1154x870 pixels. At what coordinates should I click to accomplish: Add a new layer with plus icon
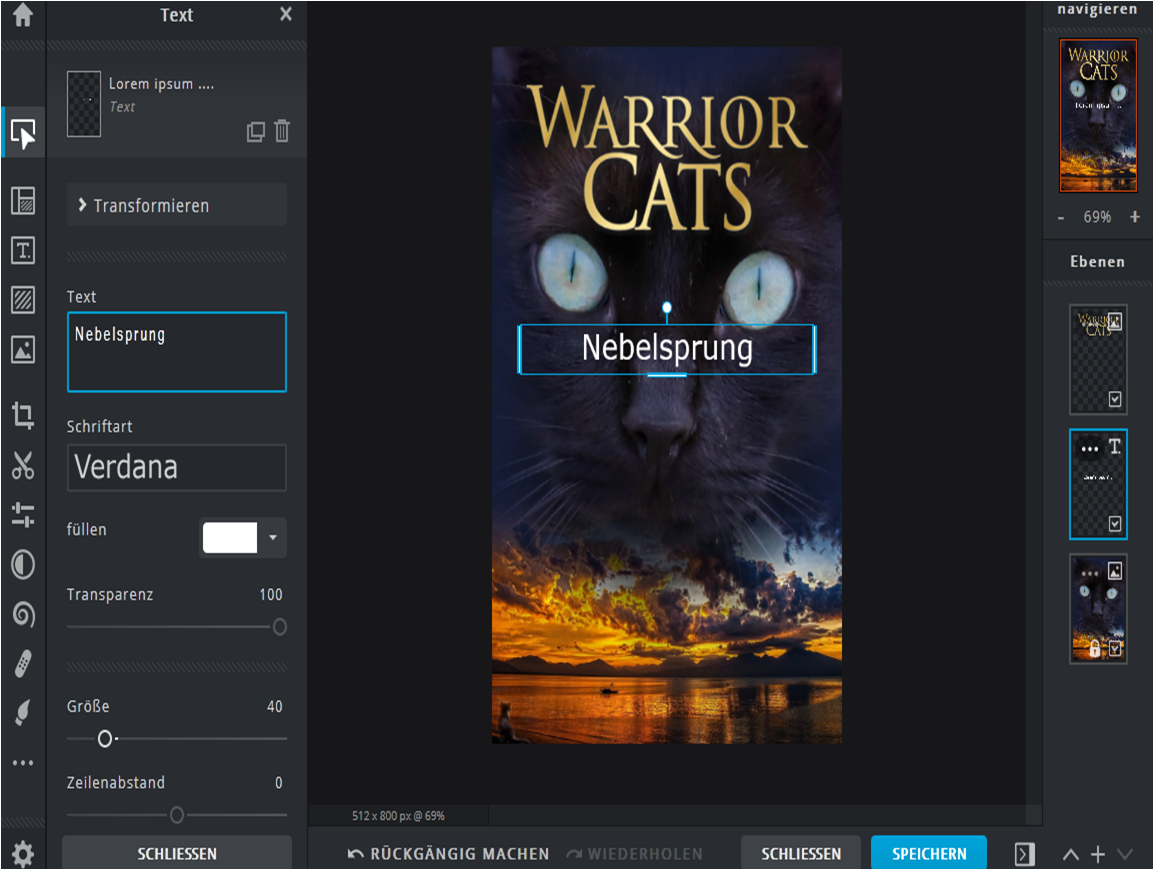click(1098, 855)
